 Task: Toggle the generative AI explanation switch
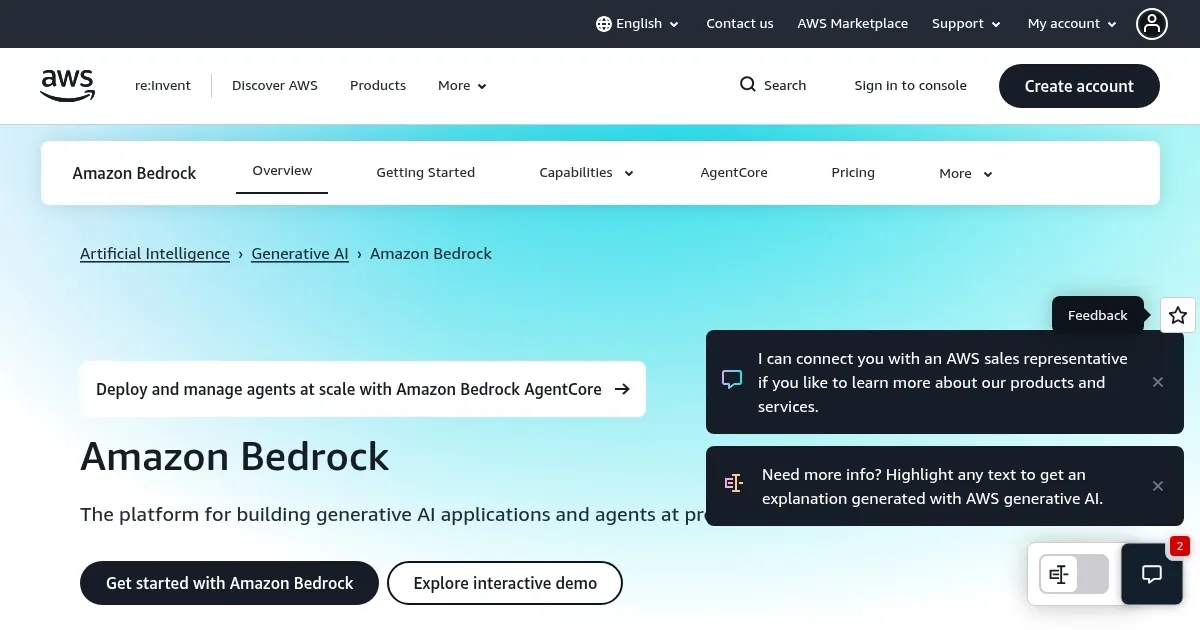pos(1073,574)
